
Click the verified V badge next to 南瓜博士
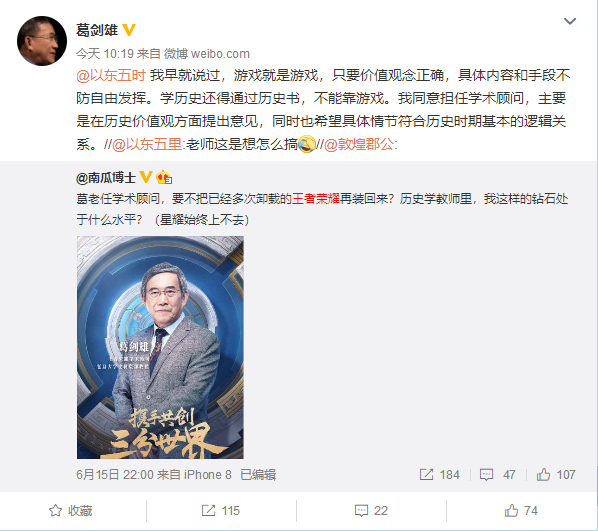point(146,177)
